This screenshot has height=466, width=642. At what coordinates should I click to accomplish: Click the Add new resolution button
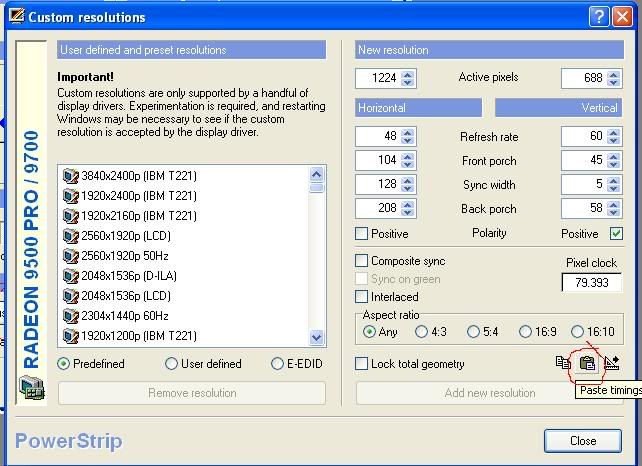pos(490,393)
